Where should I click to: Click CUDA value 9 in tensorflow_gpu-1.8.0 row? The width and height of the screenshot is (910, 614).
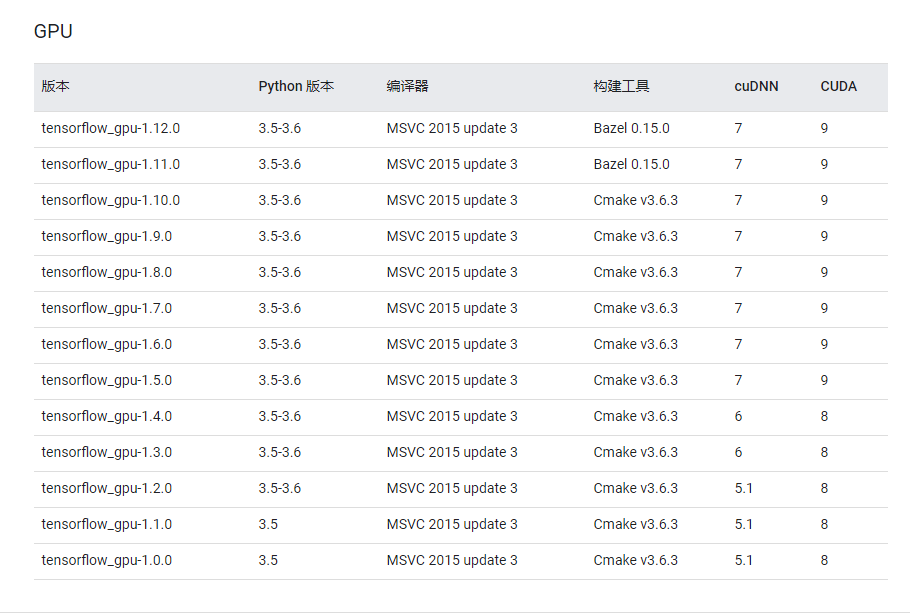(824, 272)
